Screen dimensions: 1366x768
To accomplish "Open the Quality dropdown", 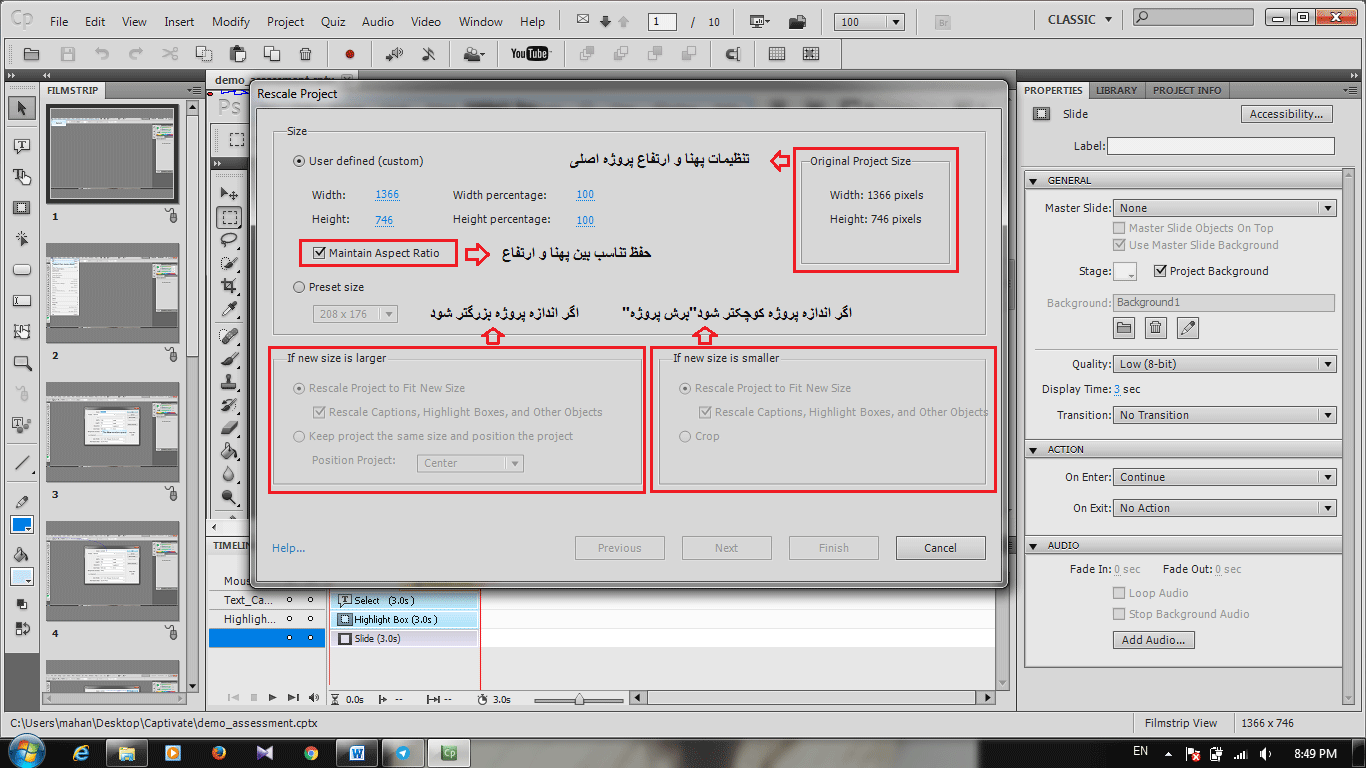I will click(1225, 364).
